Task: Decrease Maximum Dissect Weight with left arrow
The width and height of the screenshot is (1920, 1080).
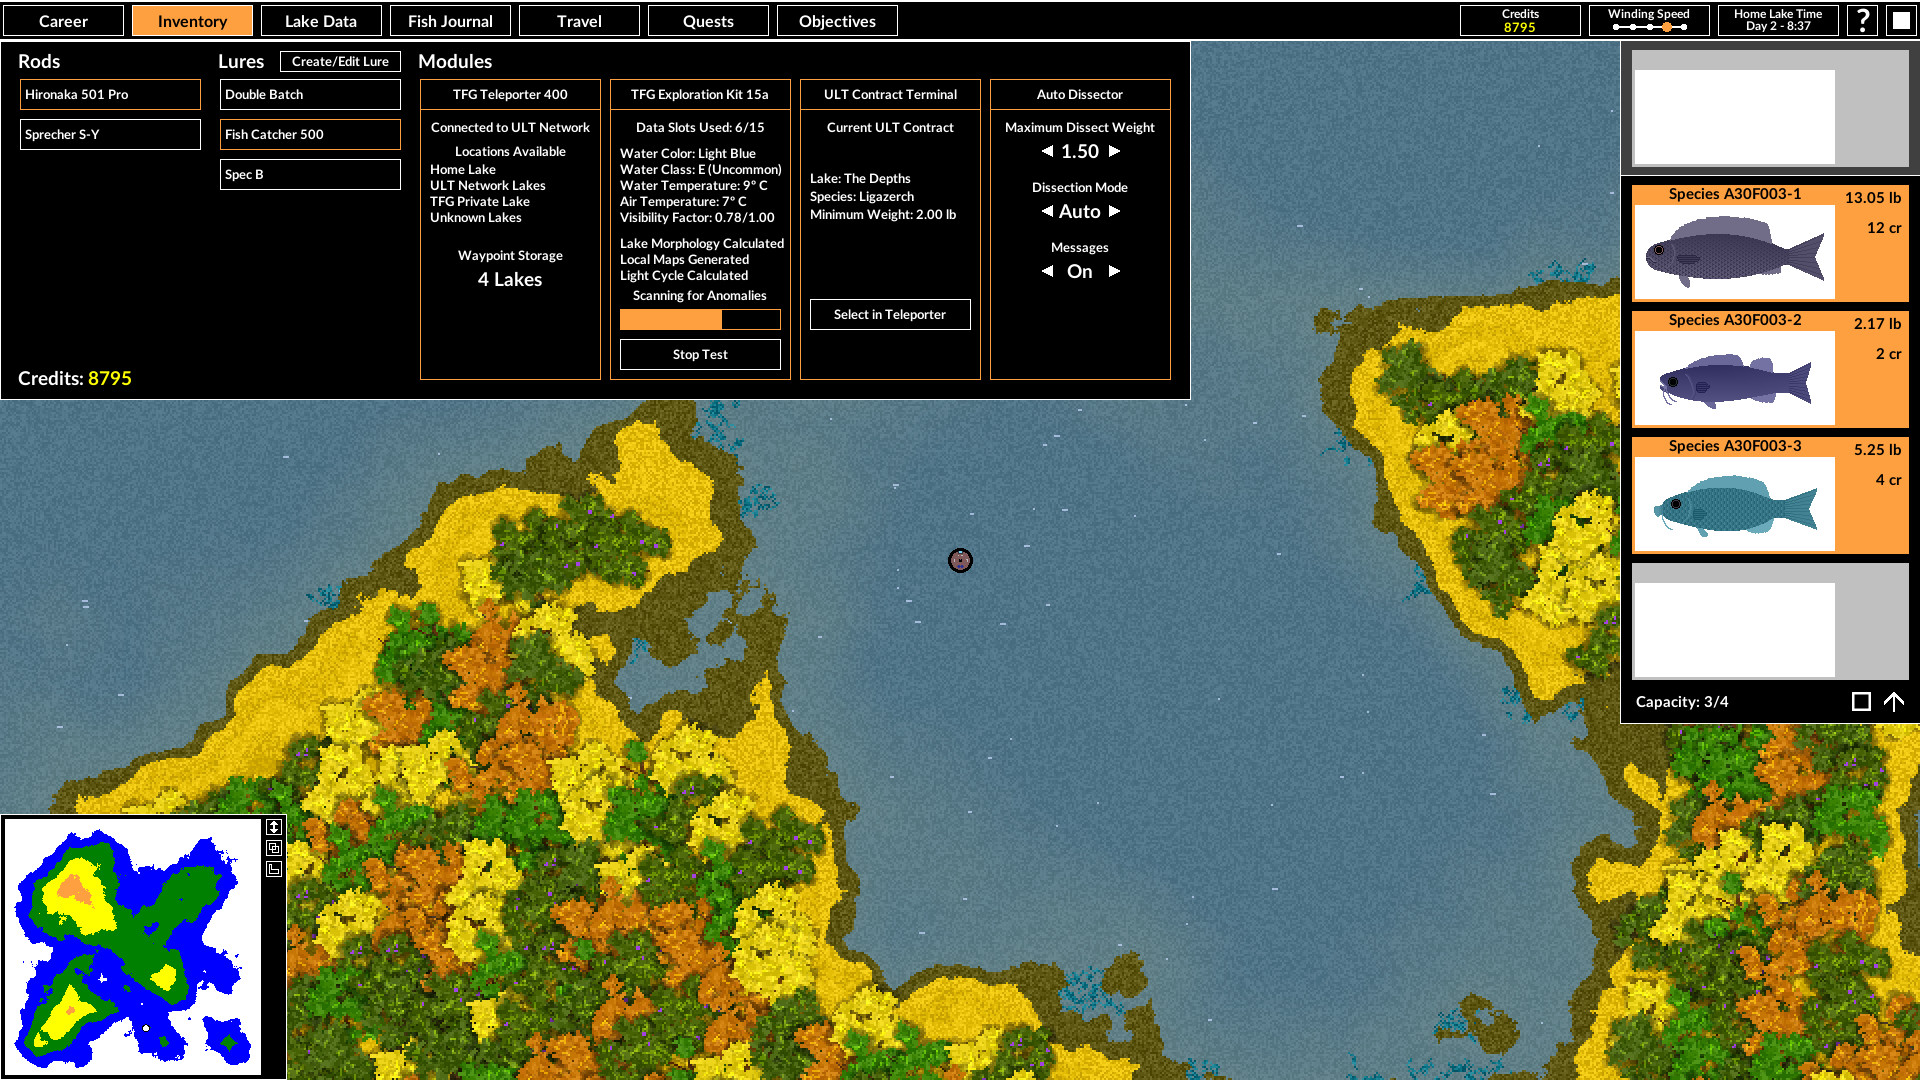Action: pos(1047,151)
